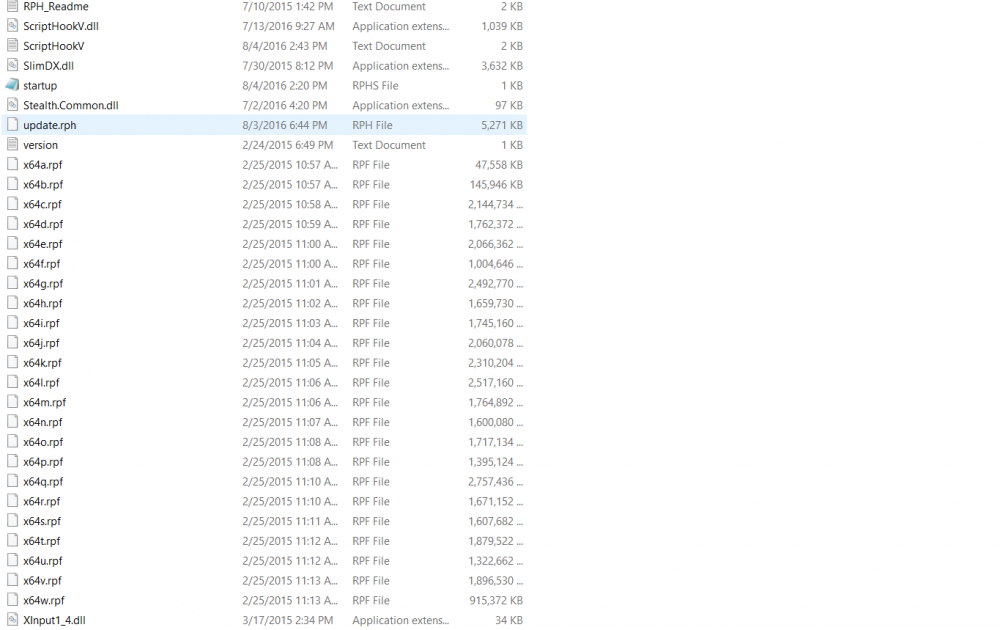1000x630 pixels.
Task: Click the x64a.rpf file icon
Action: pos(12,164)
